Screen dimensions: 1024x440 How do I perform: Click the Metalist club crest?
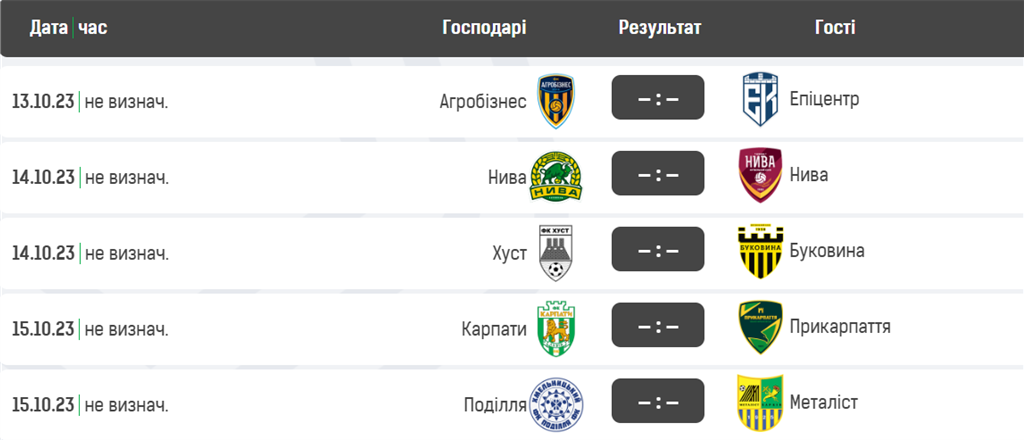click(760, 403)
